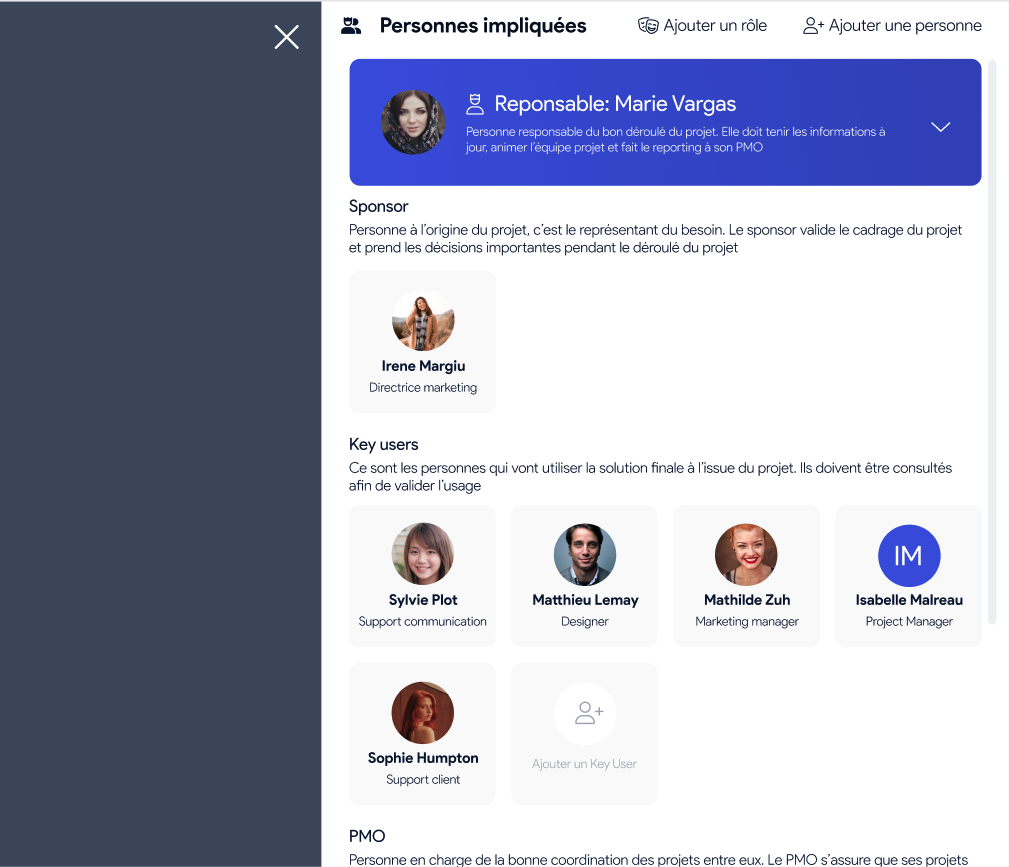Select the 'Reponsable: Marie Vargas' heading

[615, 104]
